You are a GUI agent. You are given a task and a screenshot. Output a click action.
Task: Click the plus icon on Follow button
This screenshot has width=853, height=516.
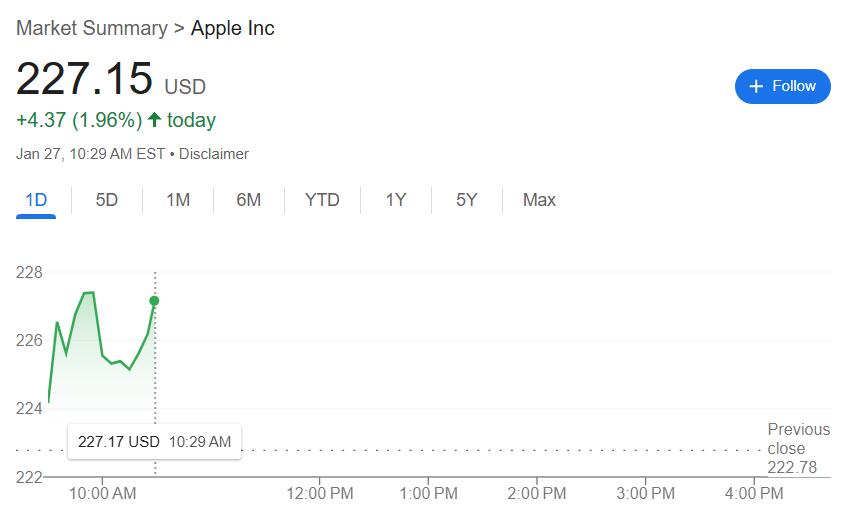tap(756, 86)
